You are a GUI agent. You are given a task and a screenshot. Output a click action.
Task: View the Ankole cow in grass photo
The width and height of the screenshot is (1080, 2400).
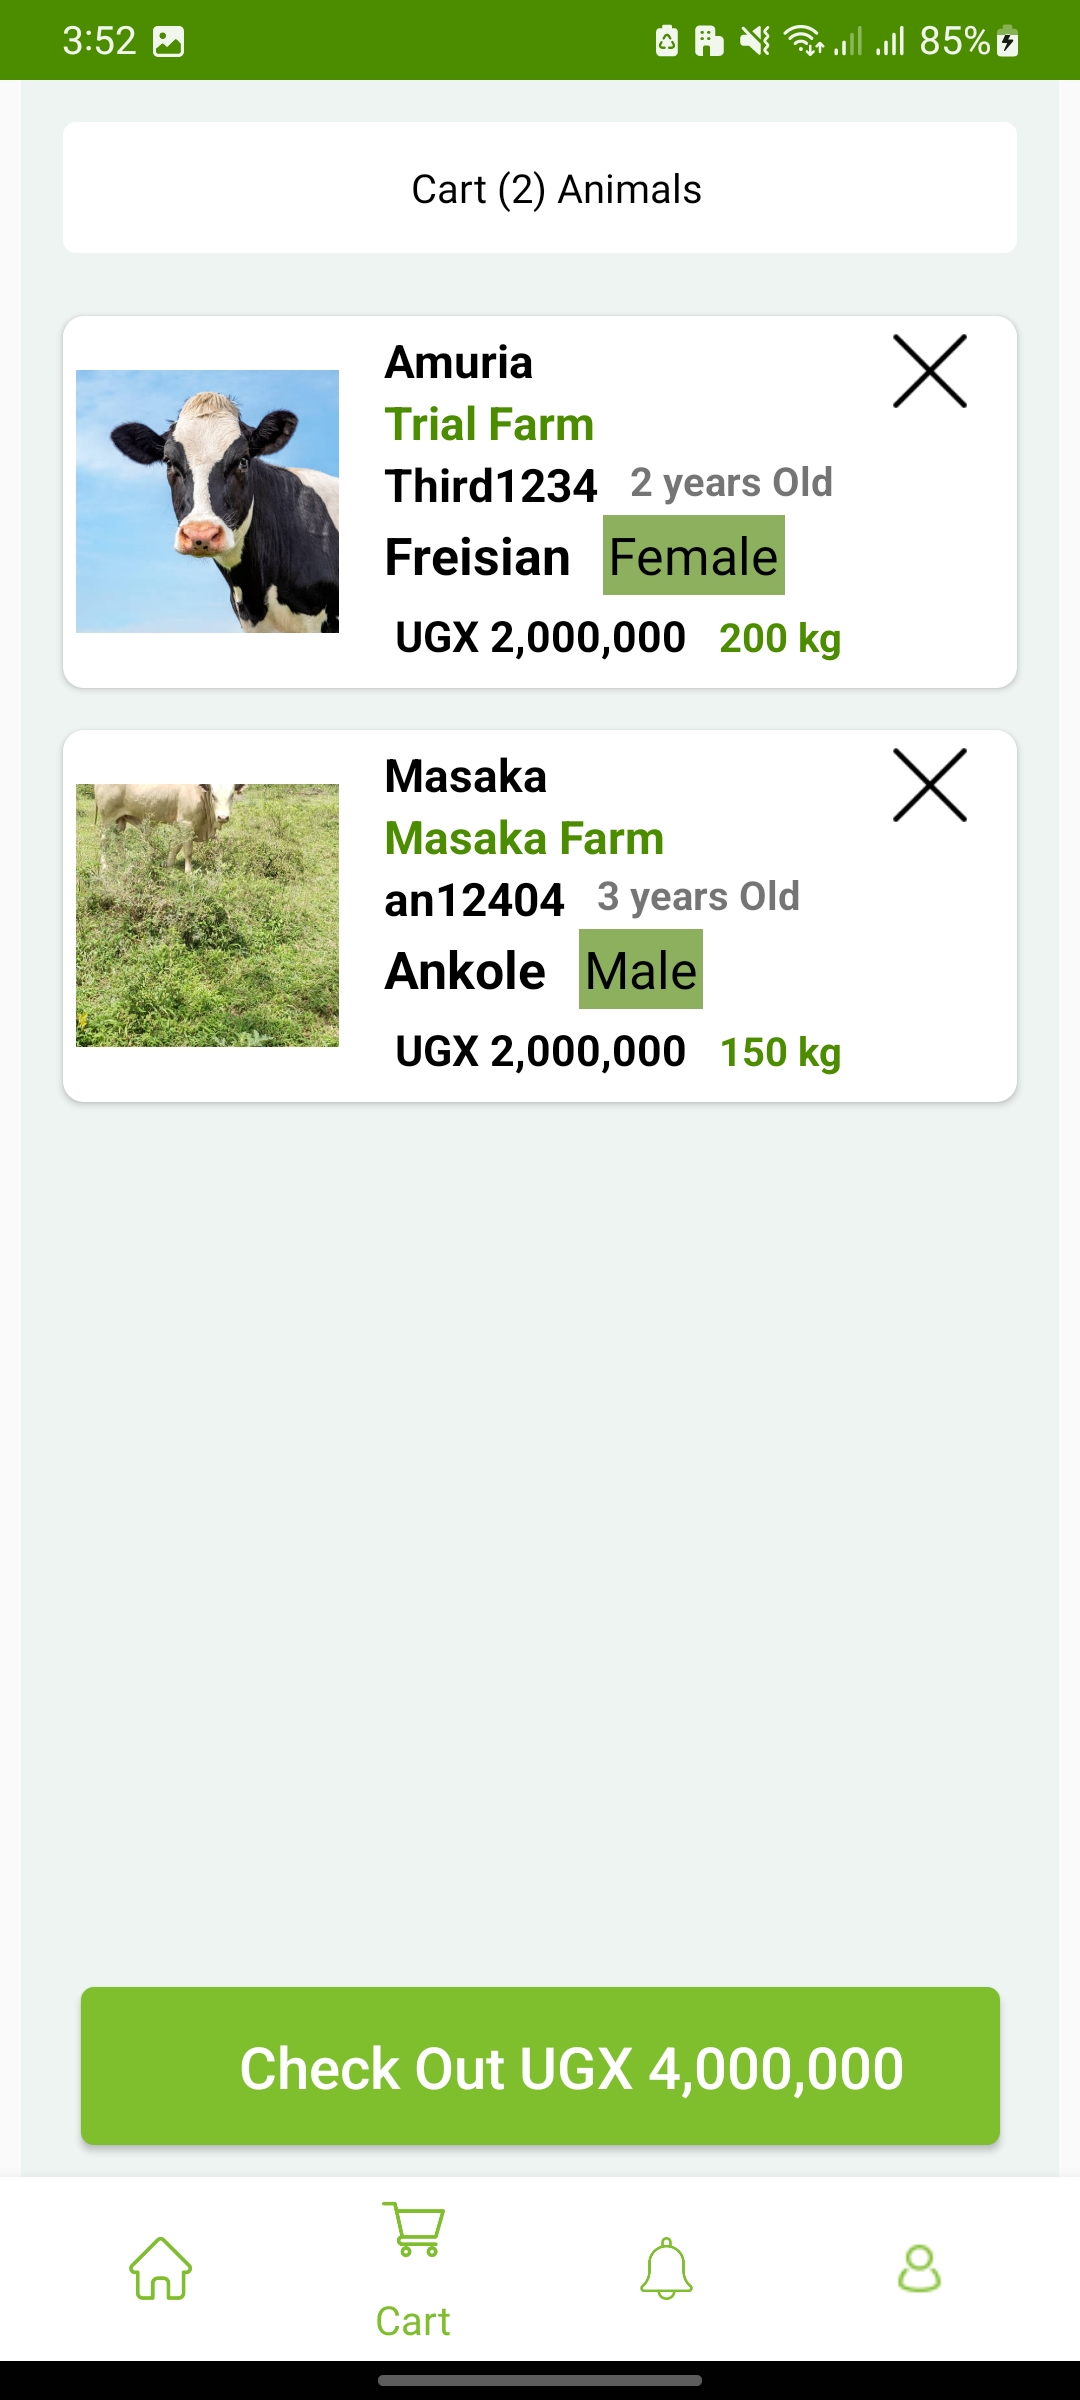[x=208, y=915]
